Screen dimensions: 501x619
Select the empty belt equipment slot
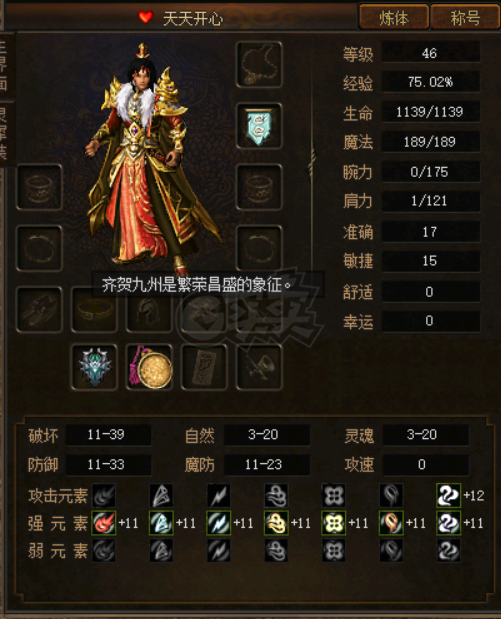94,310
